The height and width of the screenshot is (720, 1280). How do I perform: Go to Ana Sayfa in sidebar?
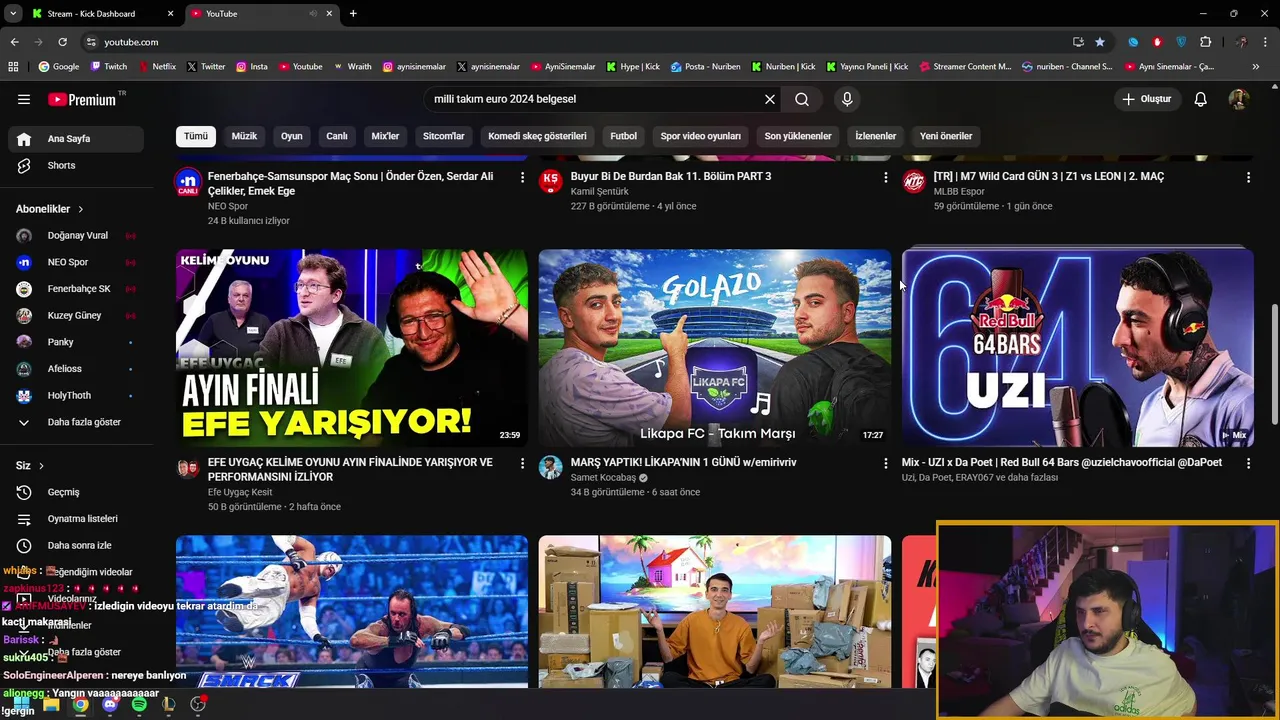tap(76, 139)
